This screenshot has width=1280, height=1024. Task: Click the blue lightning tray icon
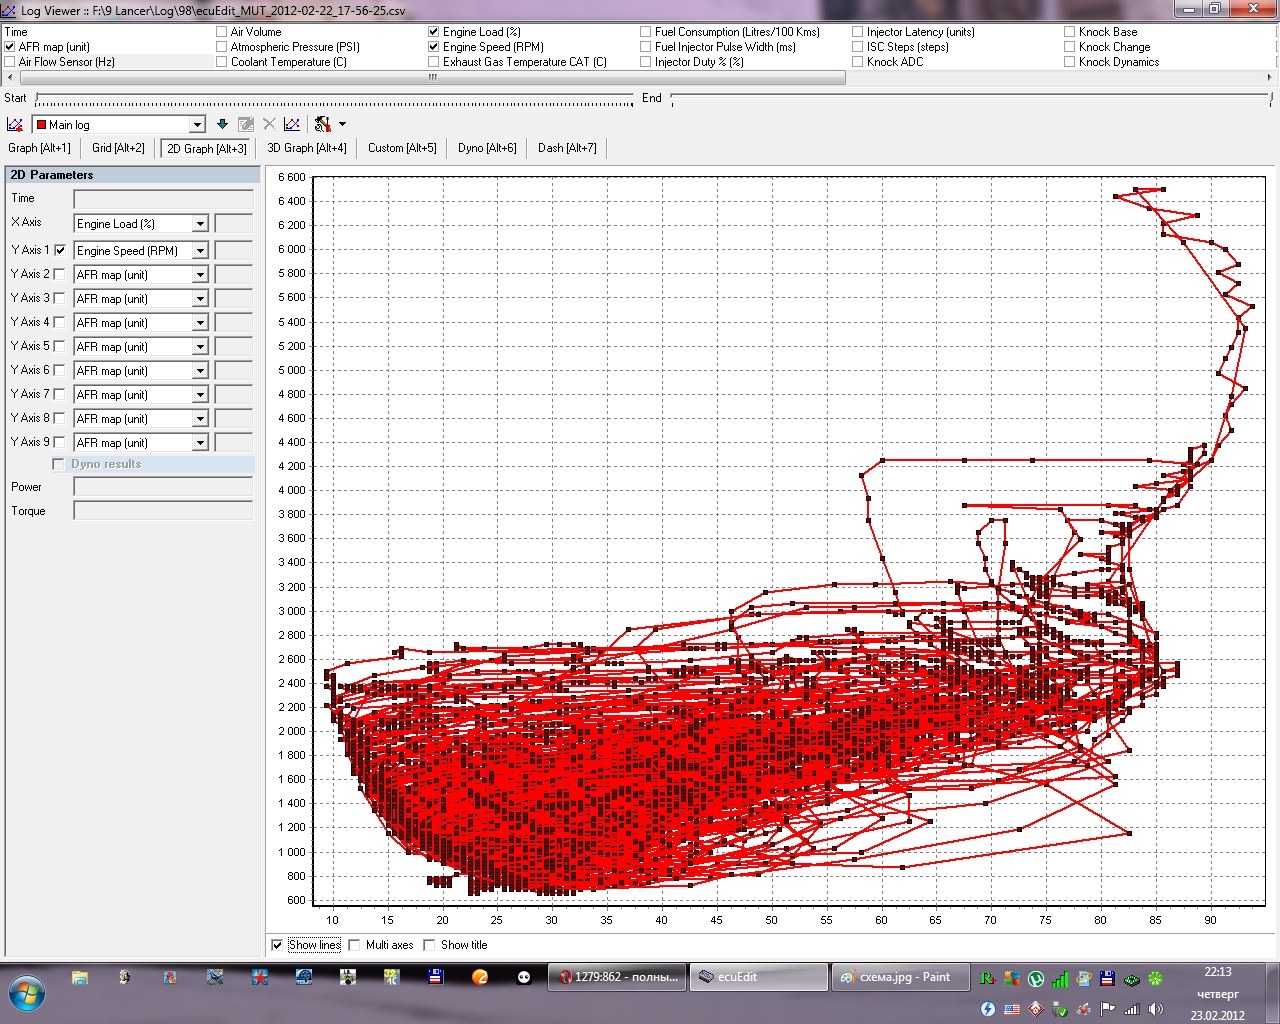pyautogui.click(x=988, y=1009)
